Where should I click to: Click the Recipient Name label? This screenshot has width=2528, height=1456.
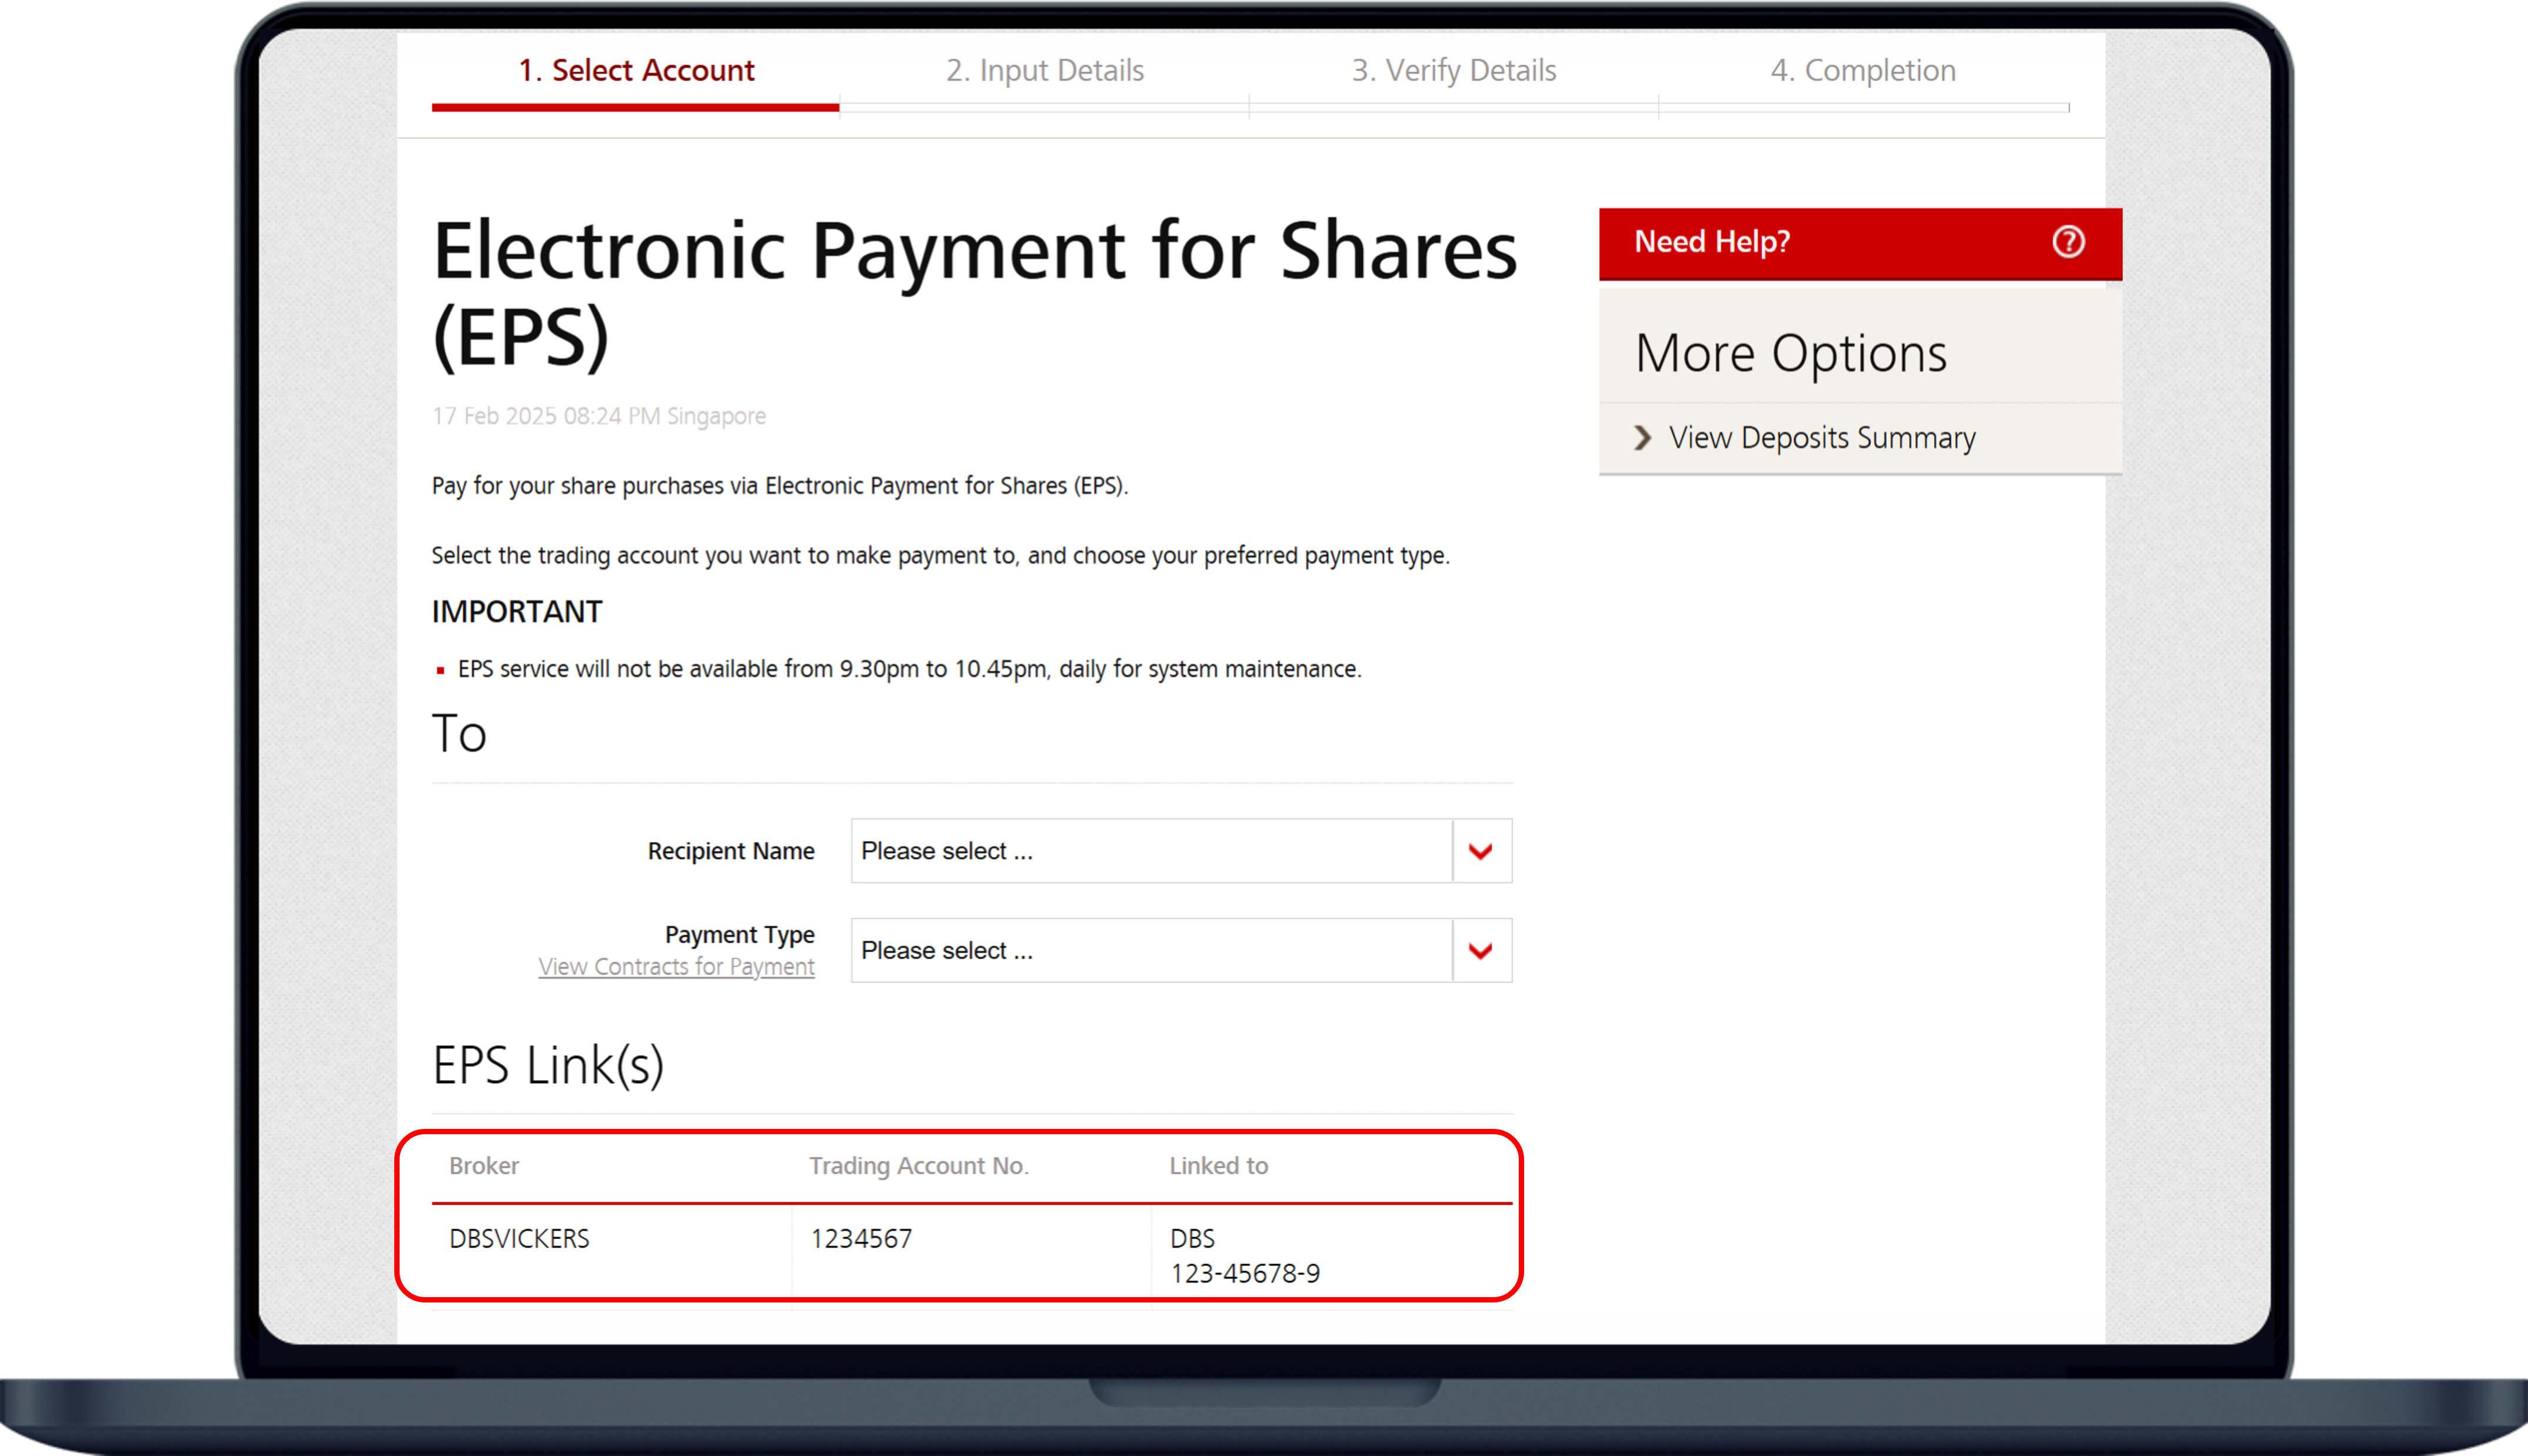tap(731, 851)
